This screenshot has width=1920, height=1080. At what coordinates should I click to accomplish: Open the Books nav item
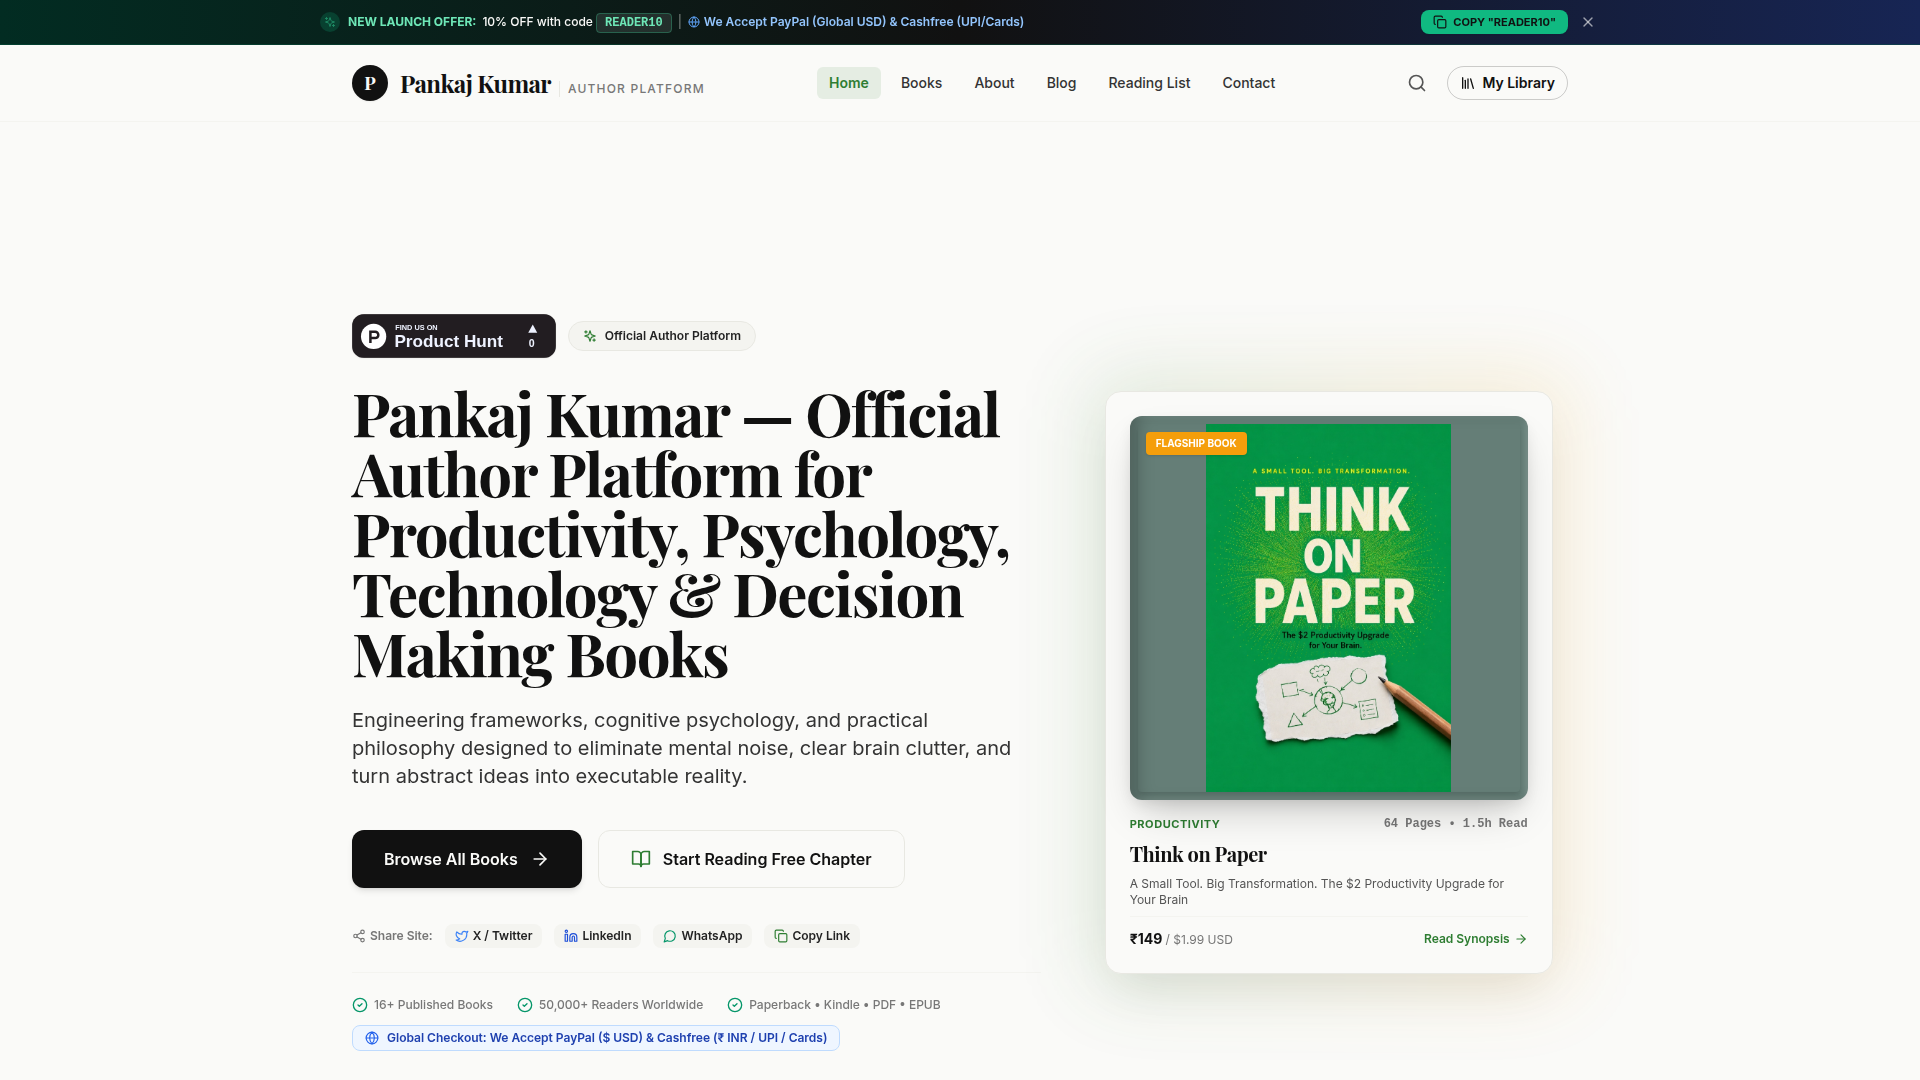click(921, 83)
